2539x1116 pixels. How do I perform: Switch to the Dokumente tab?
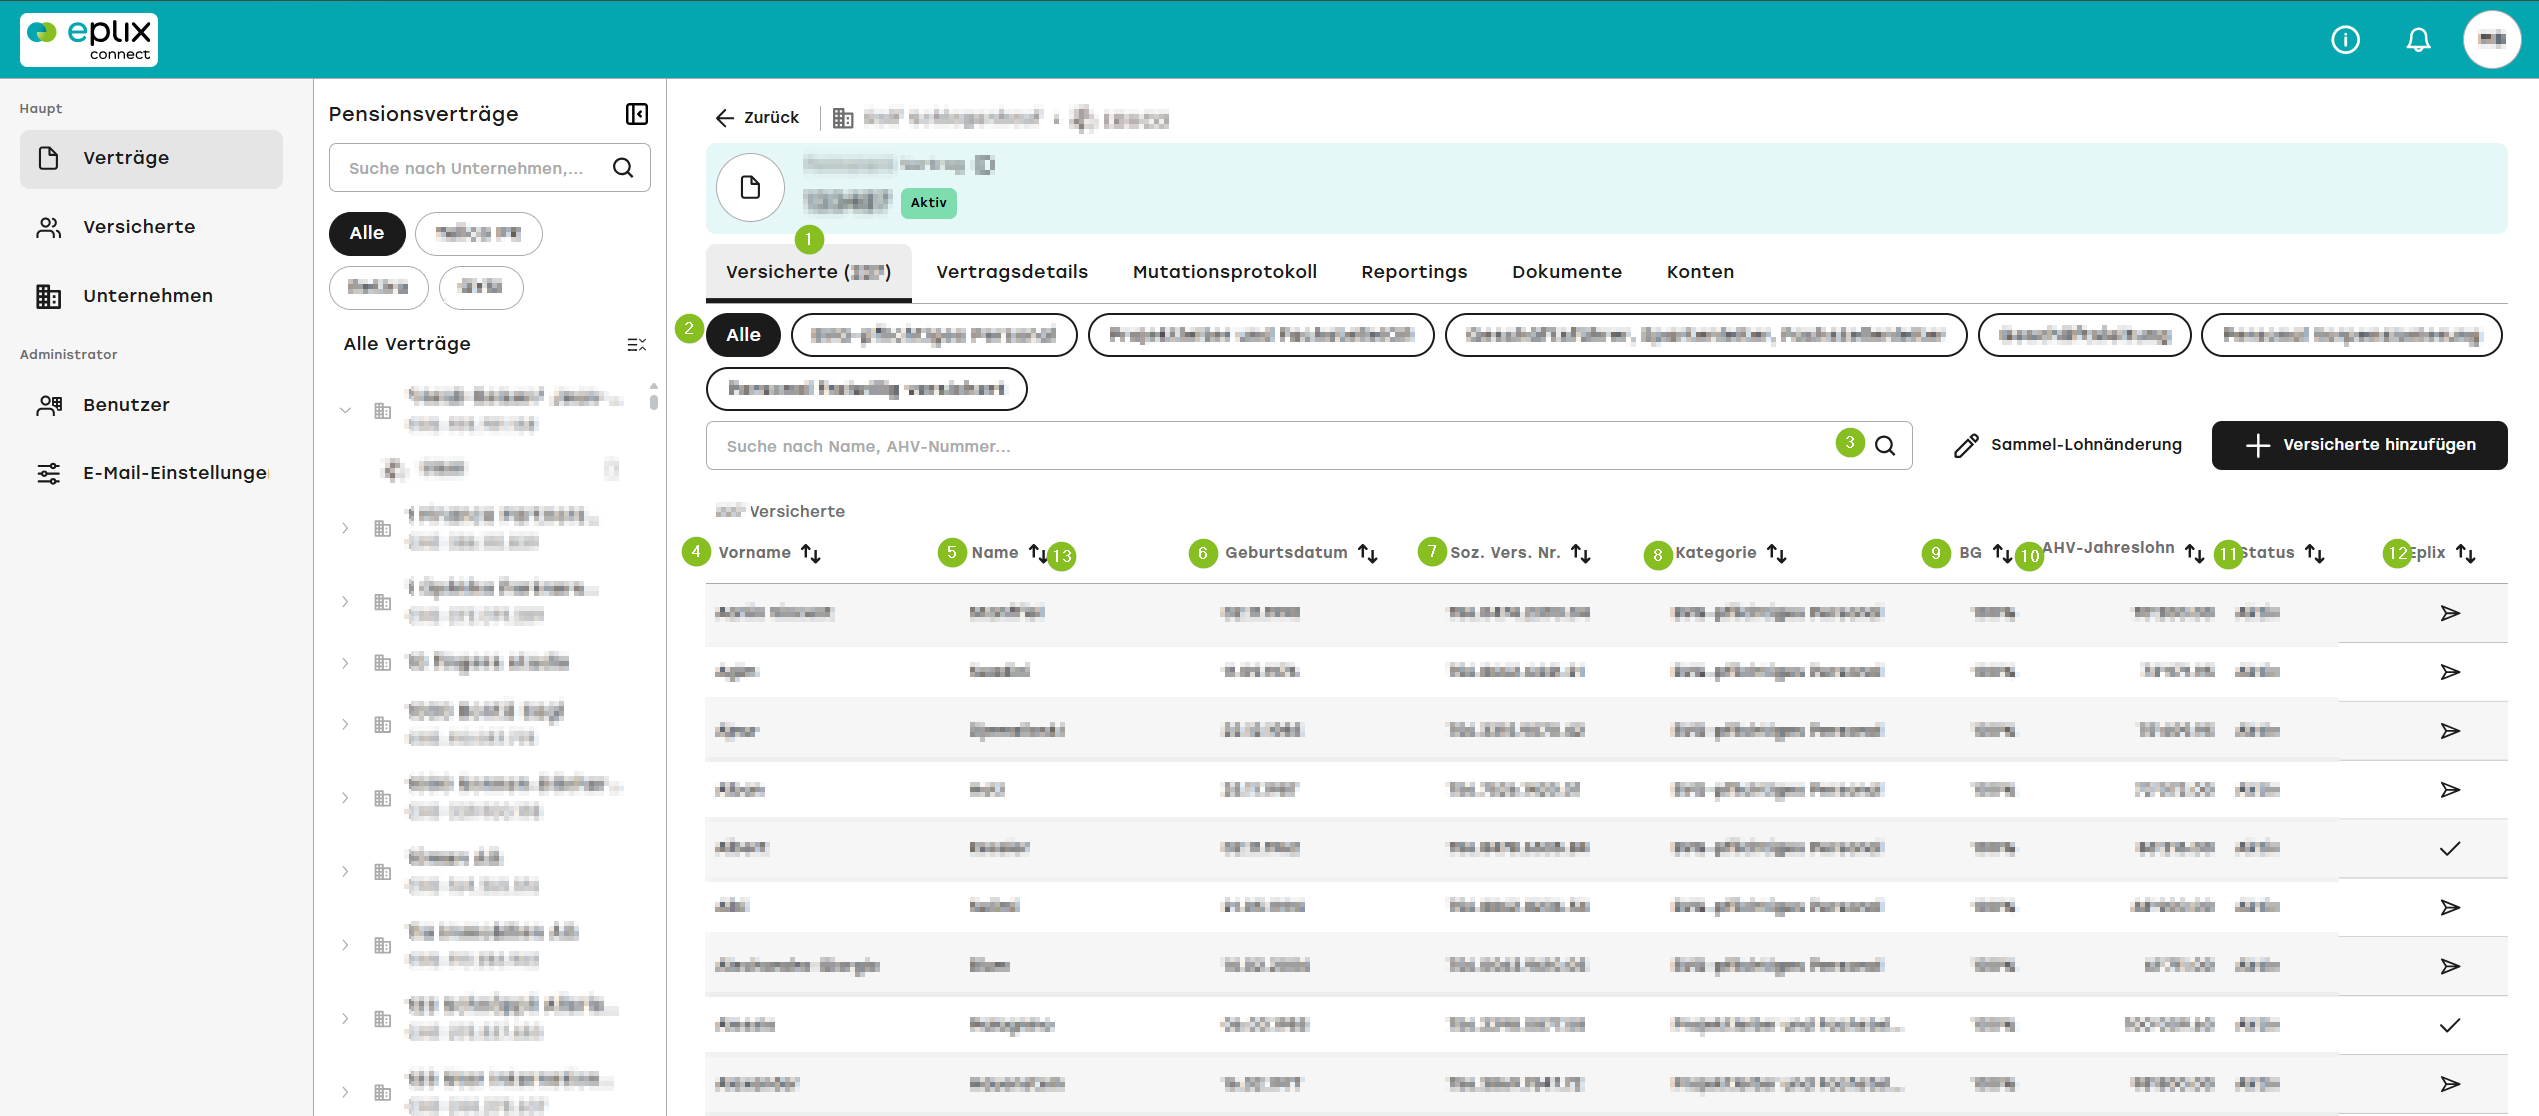pos(1567,272)
